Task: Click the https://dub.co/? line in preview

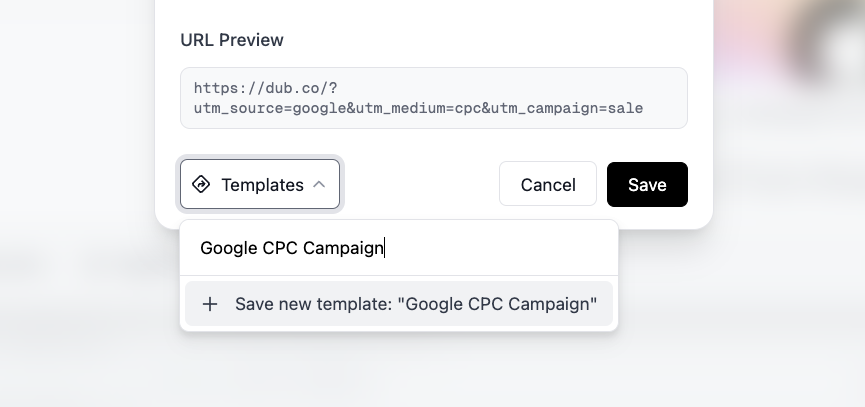Action: tap(265, 88)
